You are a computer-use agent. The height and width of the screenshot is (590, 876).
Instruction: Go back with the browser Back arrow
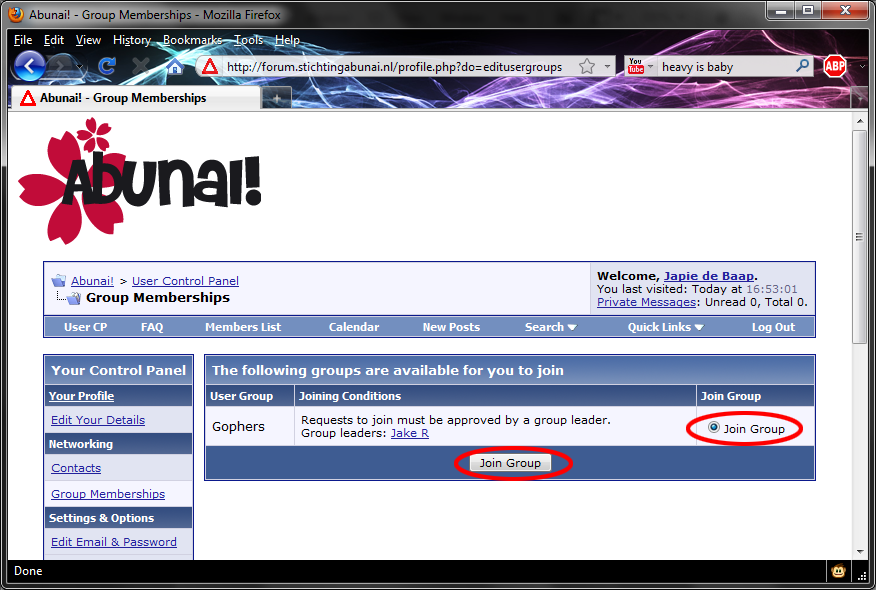pos(29,66)
